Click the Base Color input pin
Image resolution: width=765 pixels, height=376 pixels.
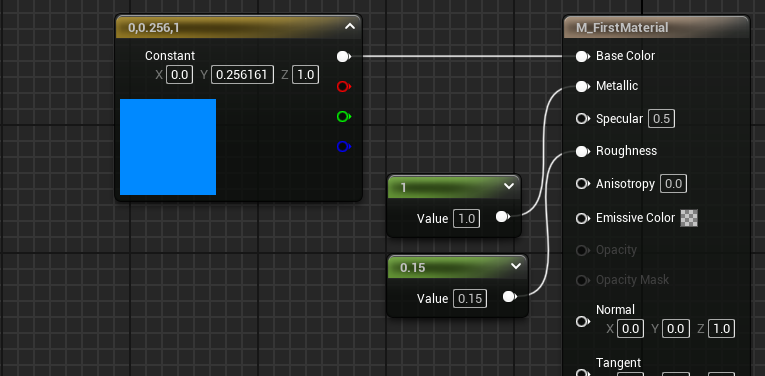[x=583, y=57]
